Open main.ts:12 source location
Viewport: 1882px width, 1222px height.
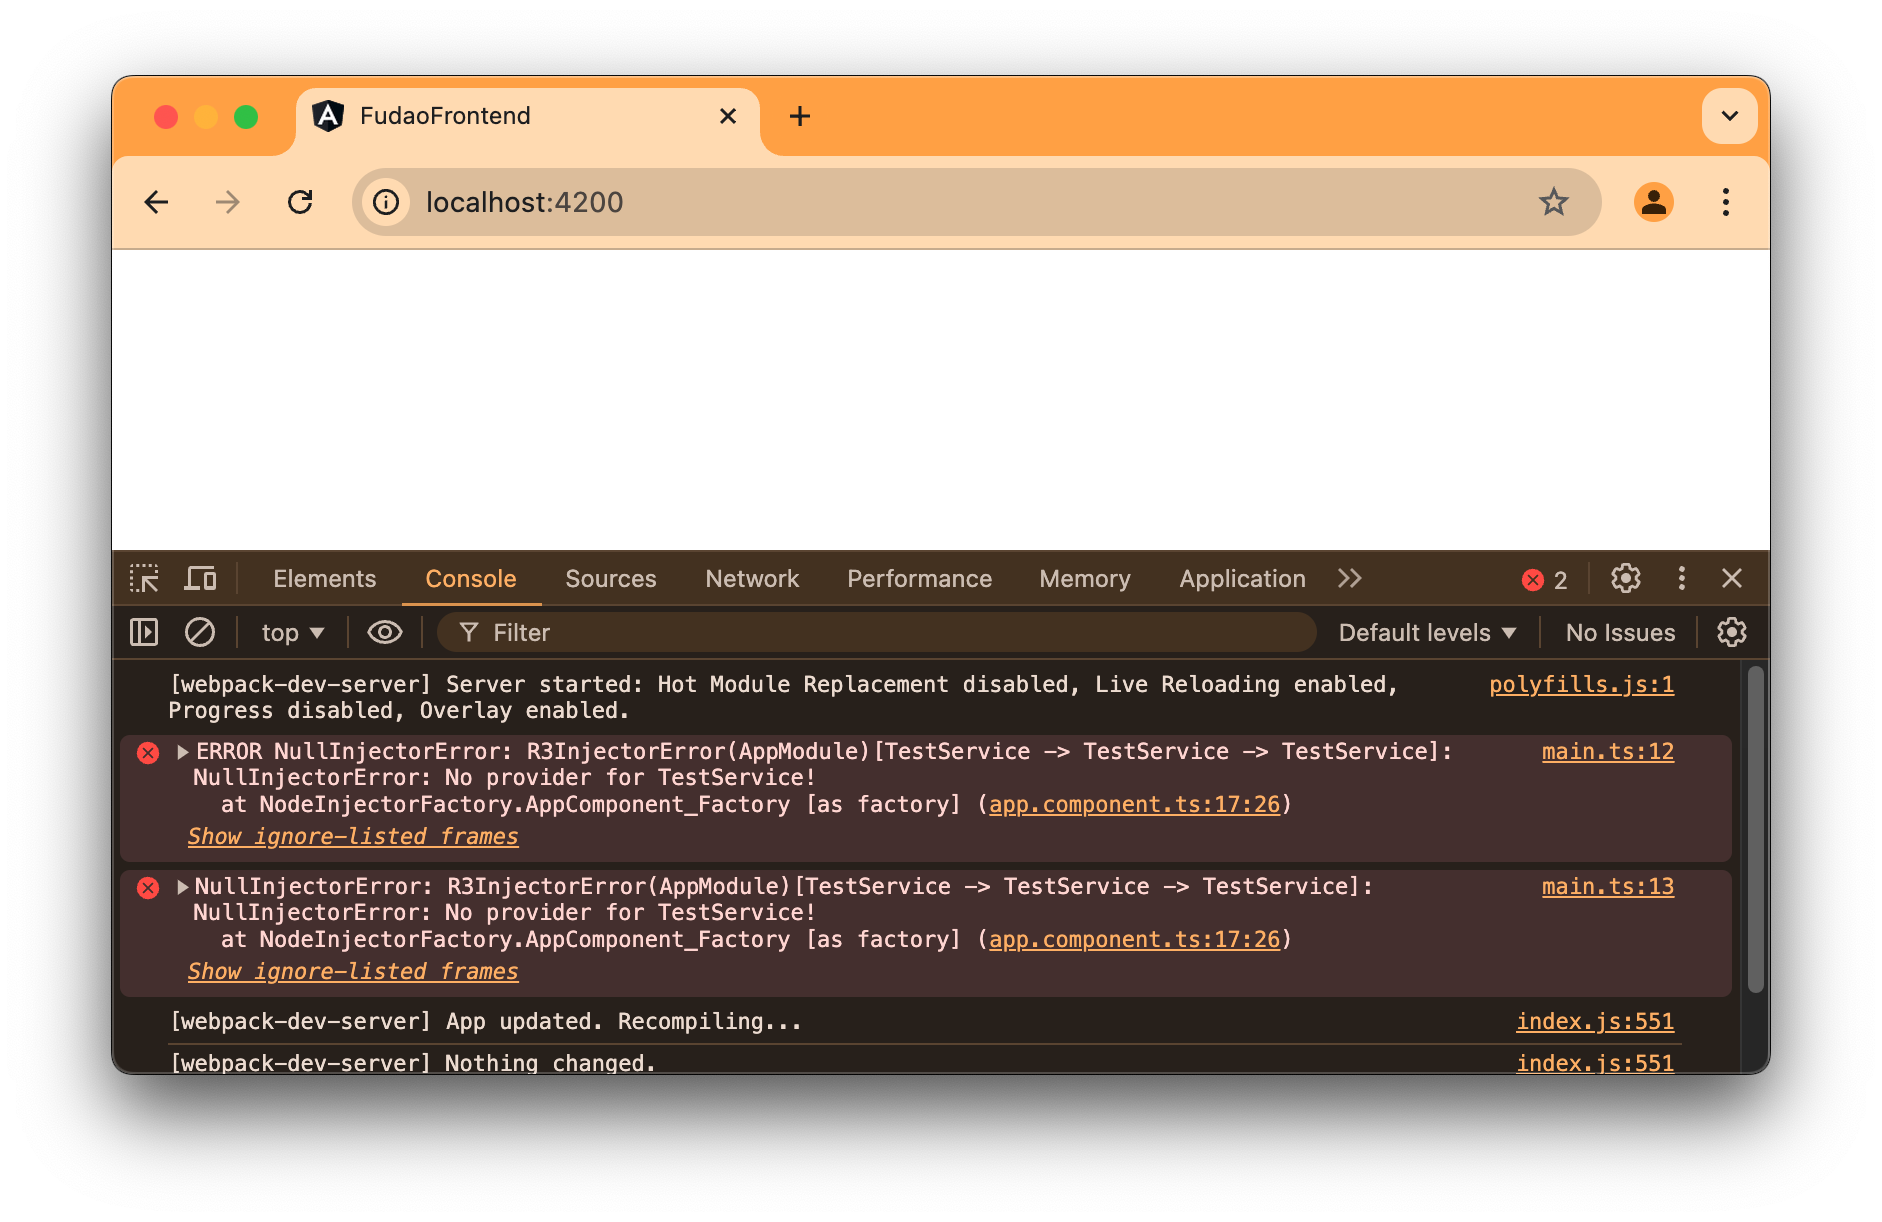[x=1607, y=751]
